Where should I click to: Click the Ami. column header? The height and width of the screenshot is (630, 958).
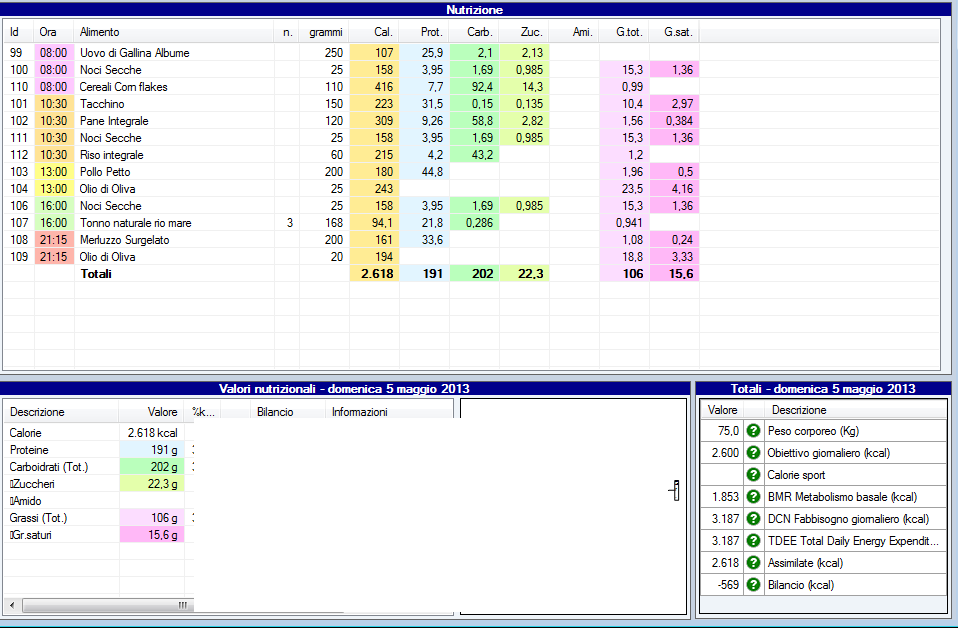click(x=574, y=32)
